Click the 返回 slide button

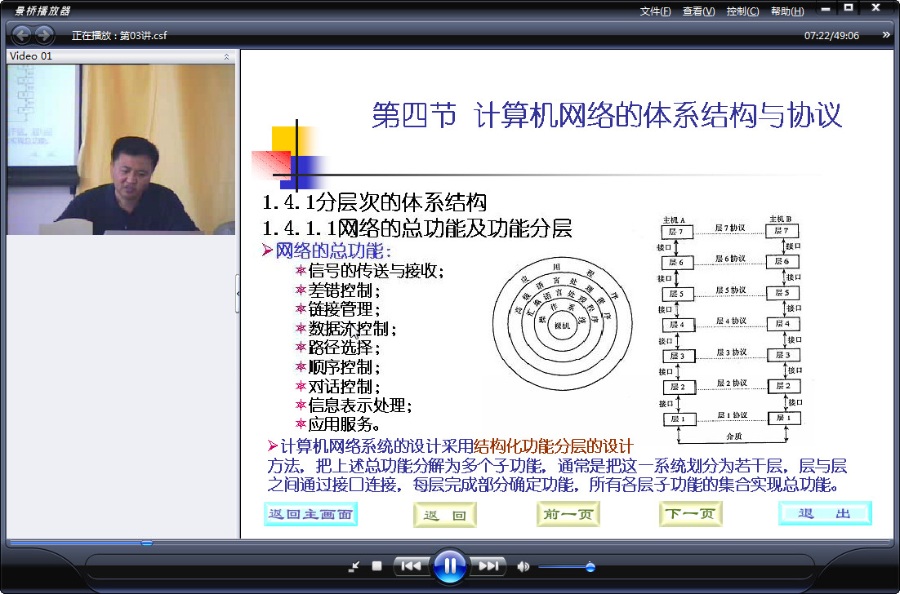(445, 515)
